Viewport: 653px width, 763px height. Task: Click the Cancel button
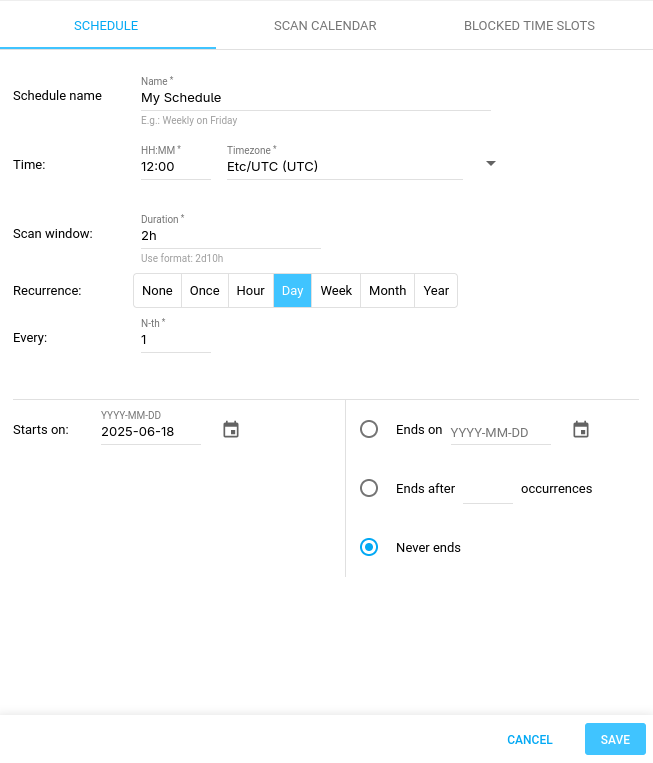529,740
